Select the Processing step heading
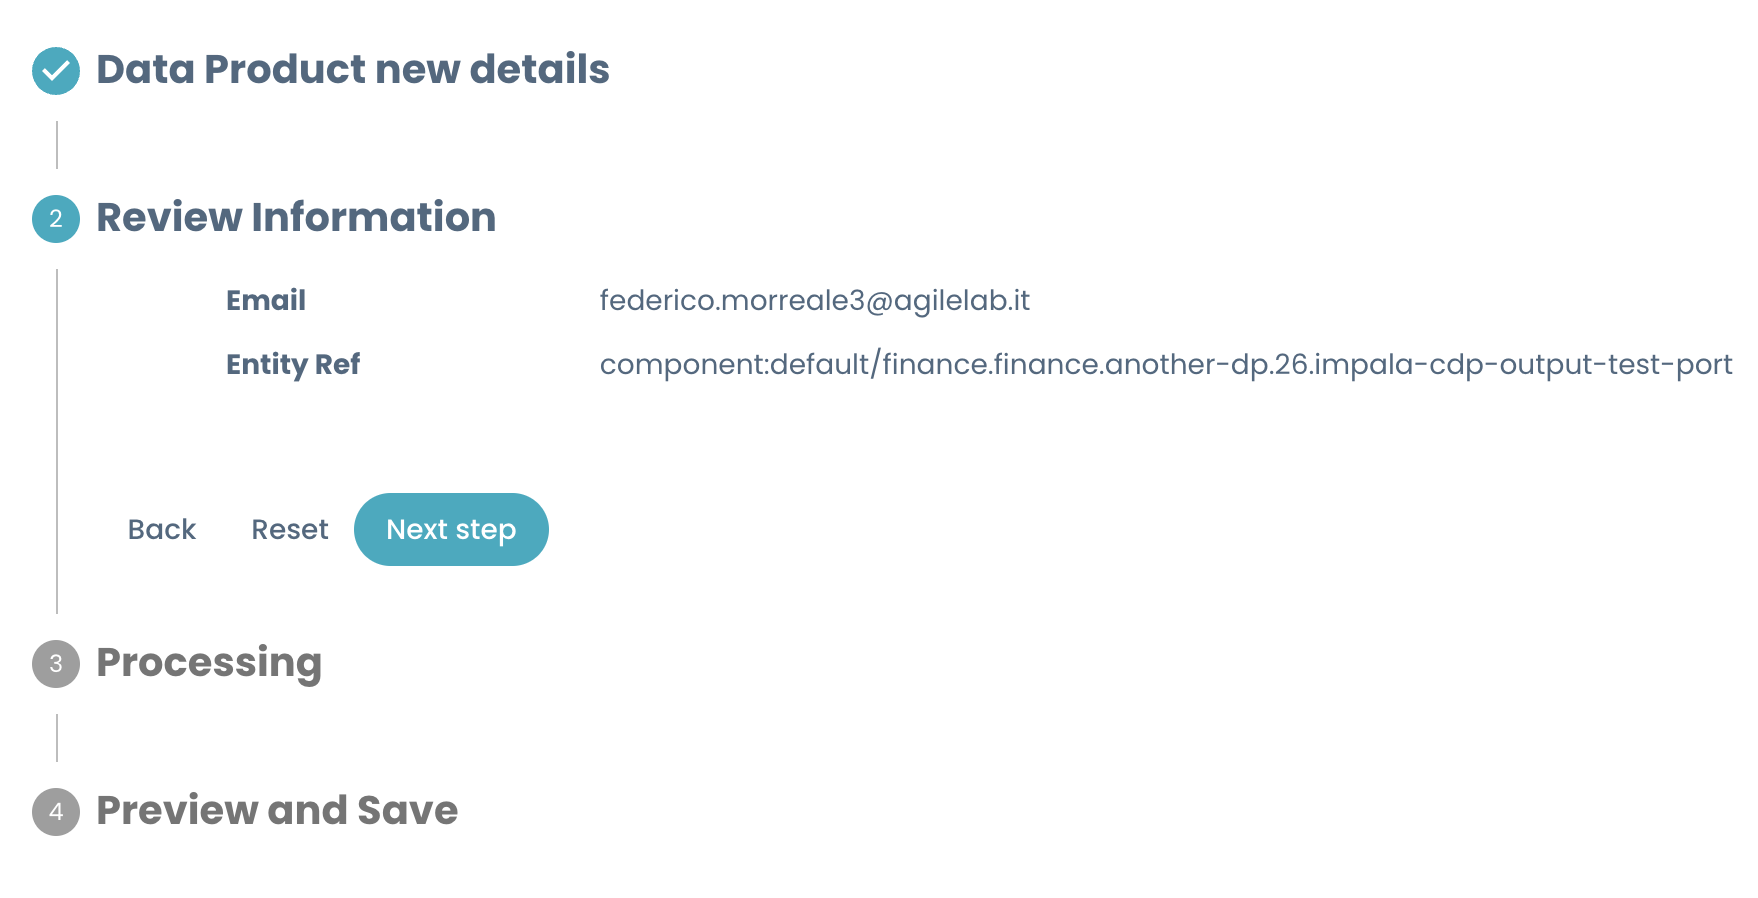The image size is (1758, 898). pyautogui.click(x=209, y=663)
